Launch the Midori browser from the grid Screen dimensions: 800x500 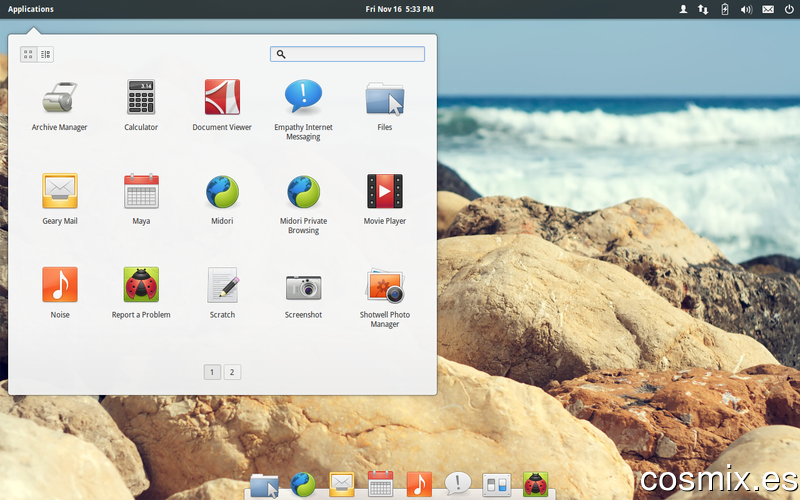click(222, 199)
